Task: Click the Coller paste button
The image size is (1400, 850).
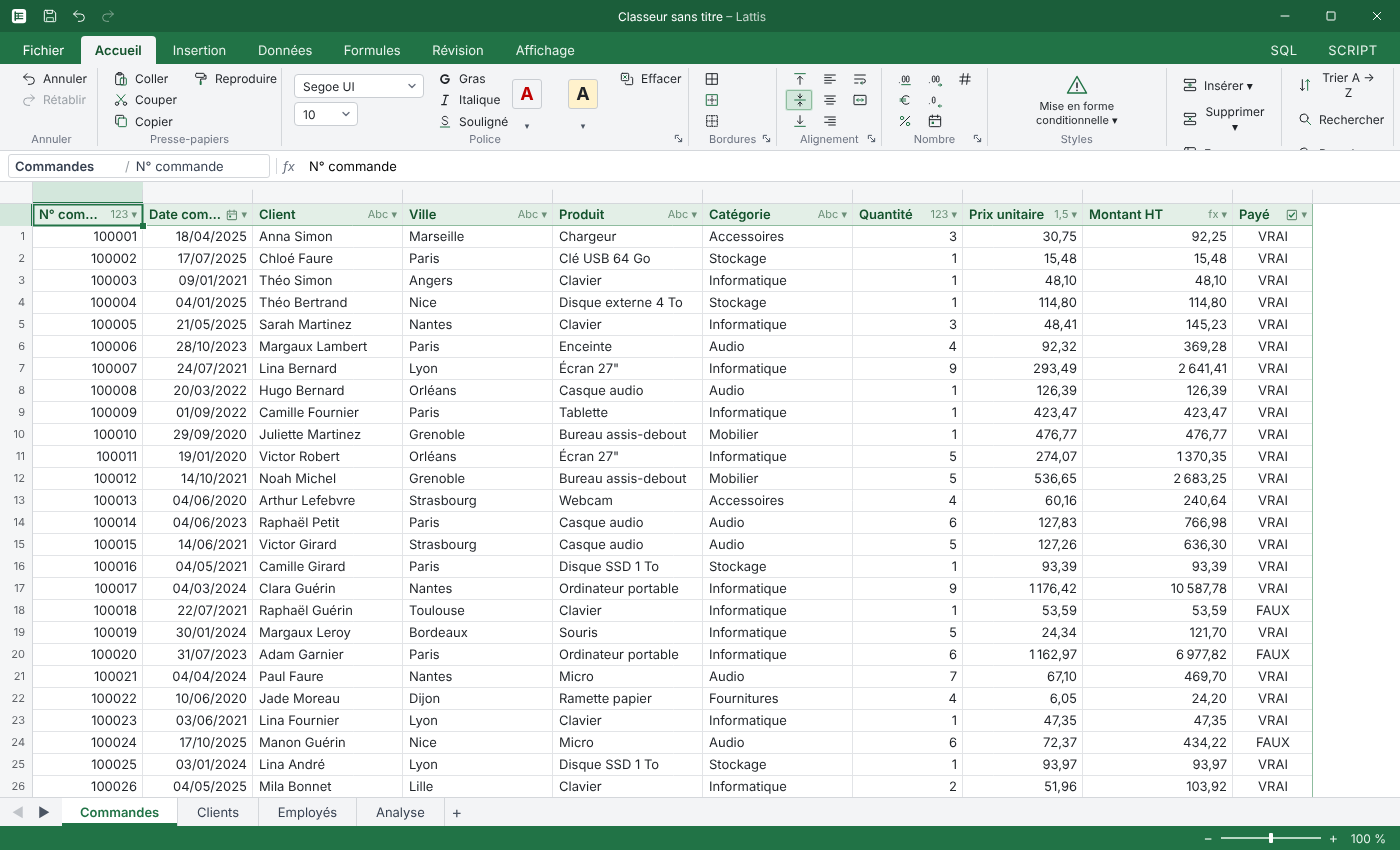Action: [141, 79]
